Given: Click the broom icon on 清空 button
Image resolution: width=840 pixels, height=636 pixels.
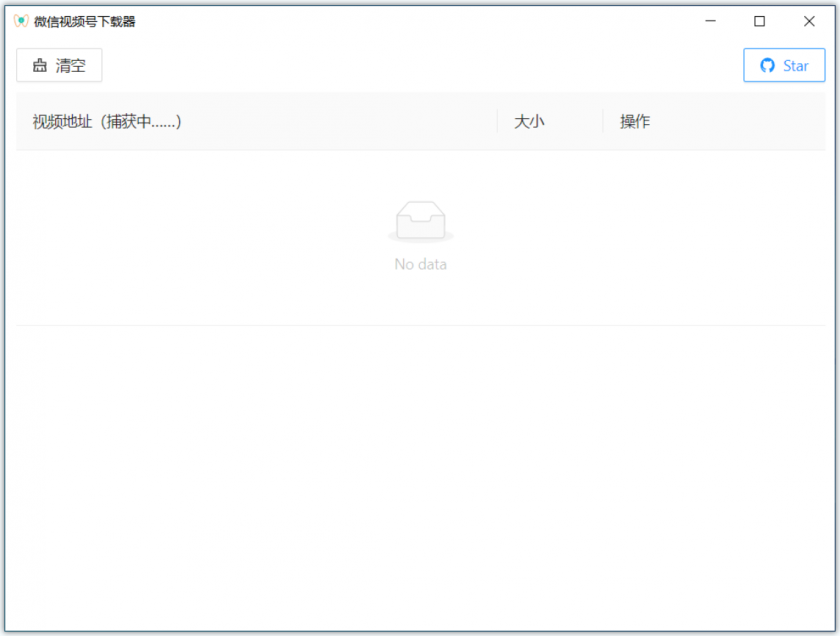Looking at the screenshot, I should pos(40,66).
